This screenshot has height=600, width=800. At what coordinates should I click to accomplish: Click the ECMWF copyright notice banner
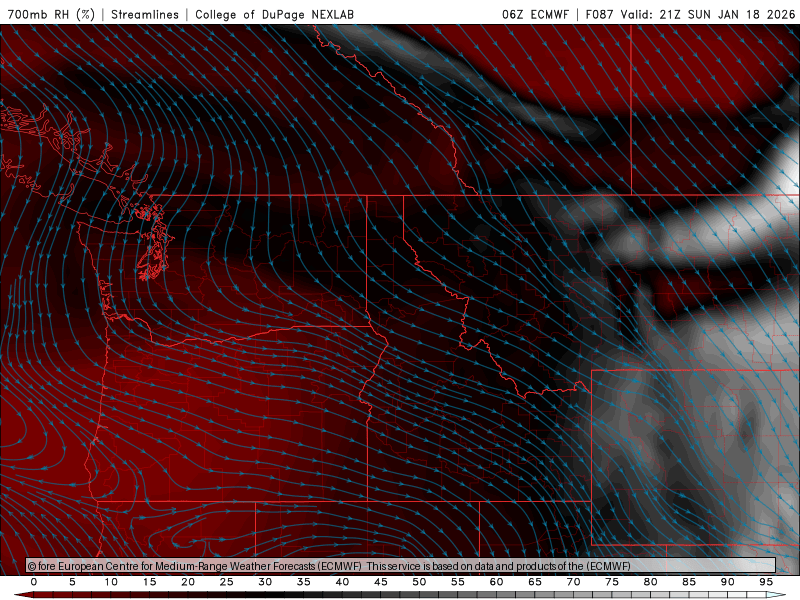401,565
